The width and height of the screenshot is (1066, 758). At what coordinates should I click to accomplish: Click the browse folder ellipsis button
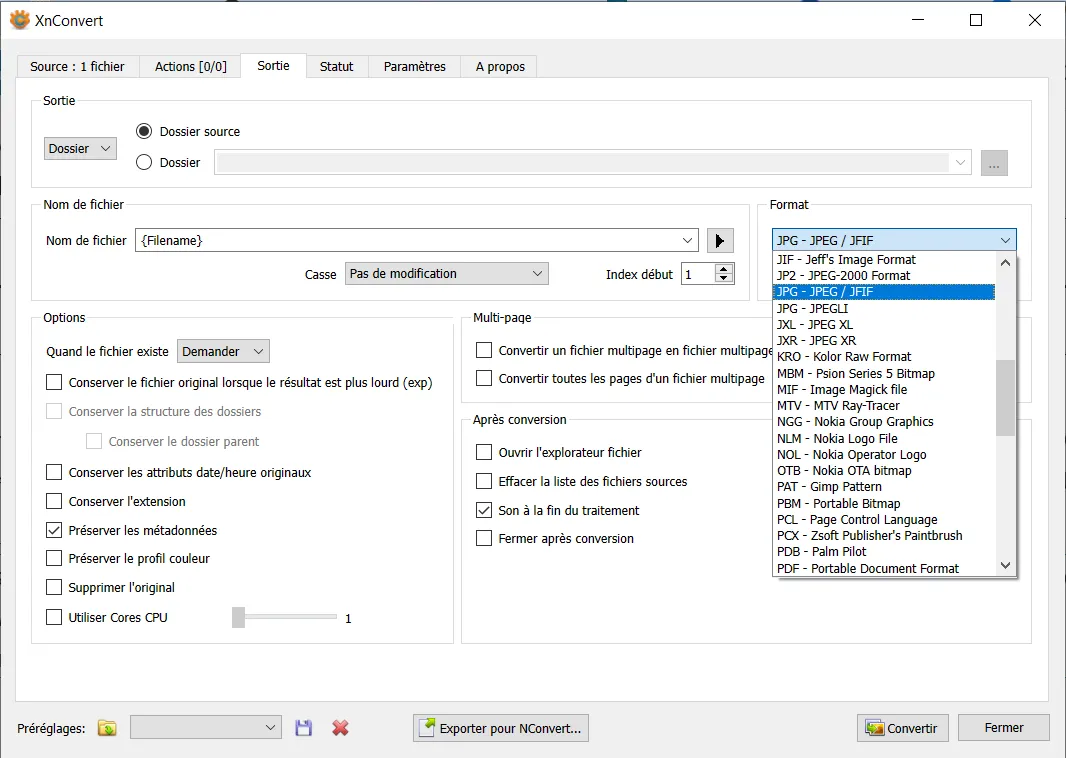click(x=994, y=163)
